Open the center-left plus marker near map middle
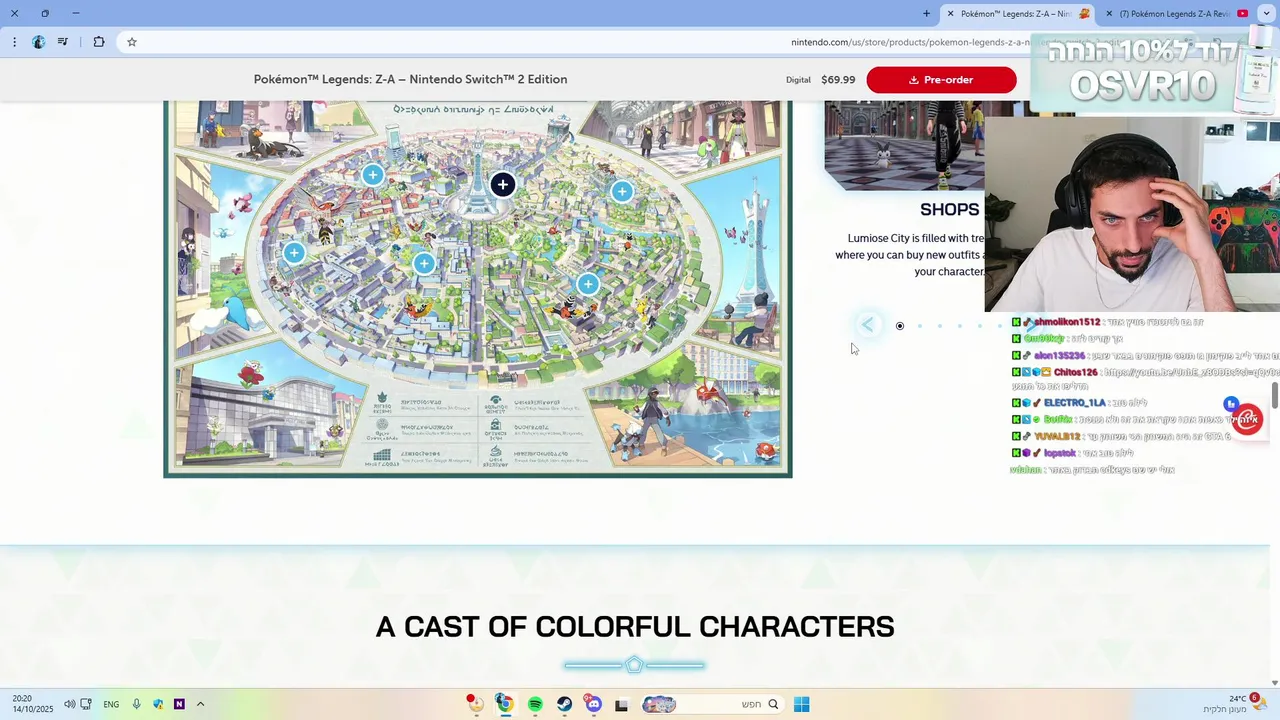 [x=424, y=263]
